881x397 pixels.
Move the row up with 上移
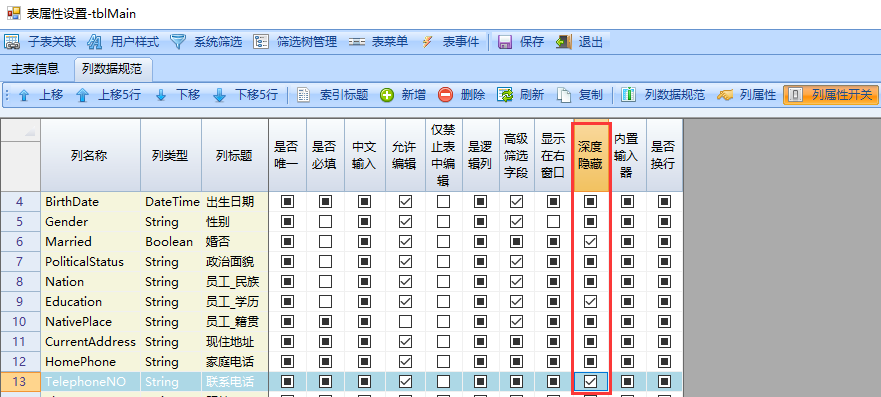[x=40, y=95]
